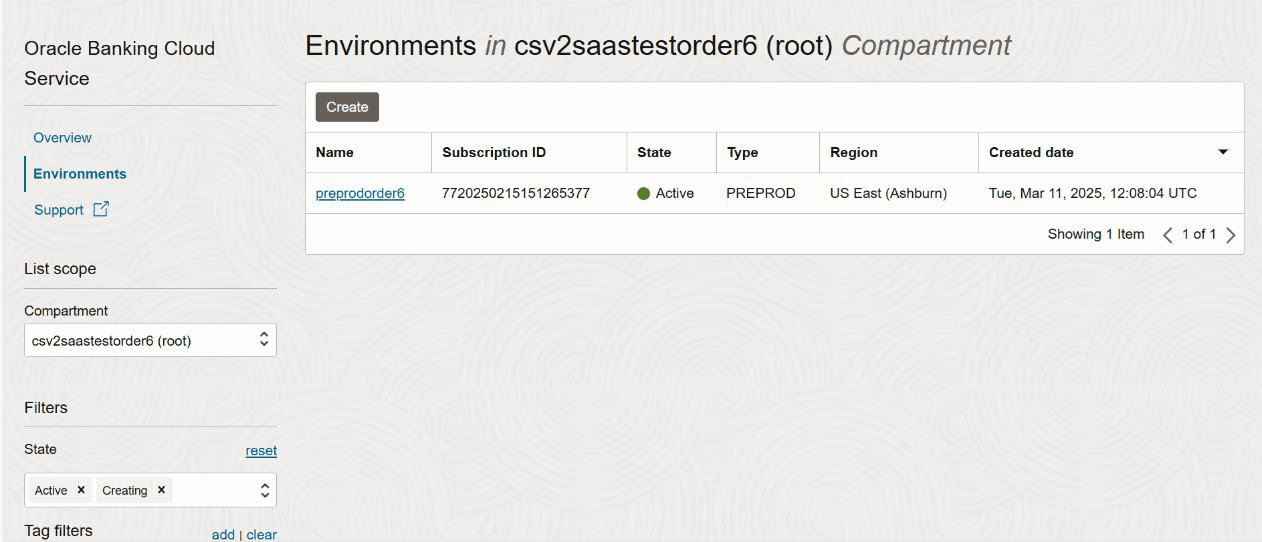
Task: Open the Compartment dropdown
Action: (150, 340)
